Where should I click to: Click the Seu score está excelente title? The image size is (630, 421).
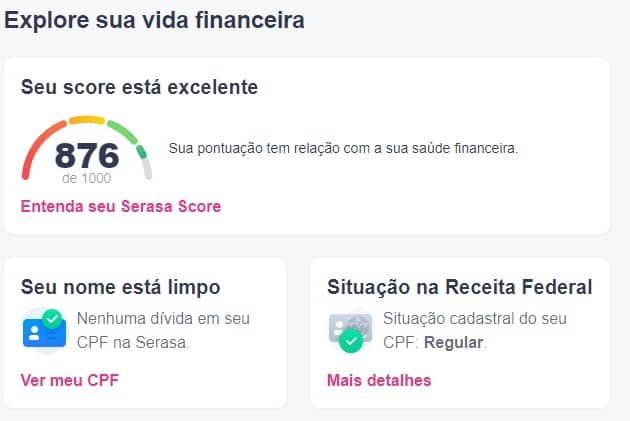tap(139, 87)
